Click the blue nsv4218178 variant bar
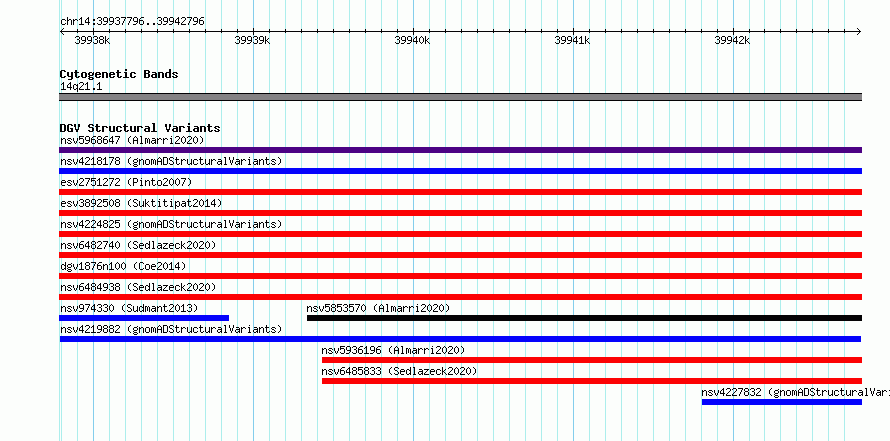890x441 pixels. [x=460, y=171]
